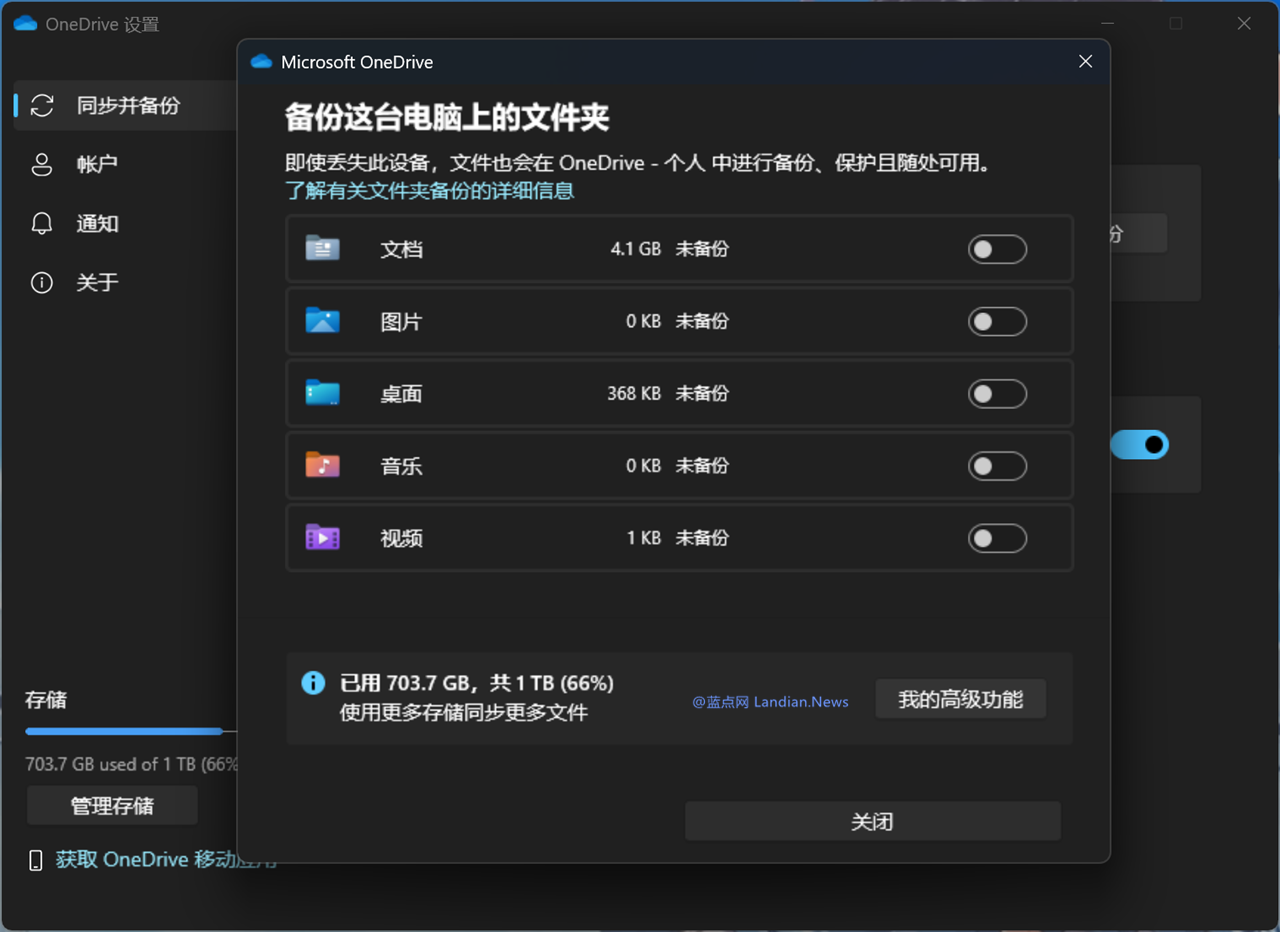This screenshot has height=932, width=1280.
Task: Click the 368 KB size of 桌面
Action: [634, 393]
